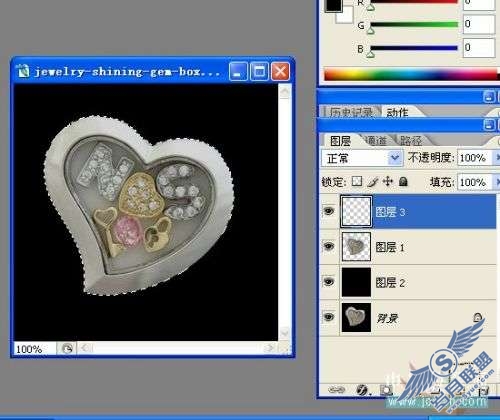Viewport: 500px width, 420px height.
Task: Click the document status icon beside 100%
Action: pos(67,349)
